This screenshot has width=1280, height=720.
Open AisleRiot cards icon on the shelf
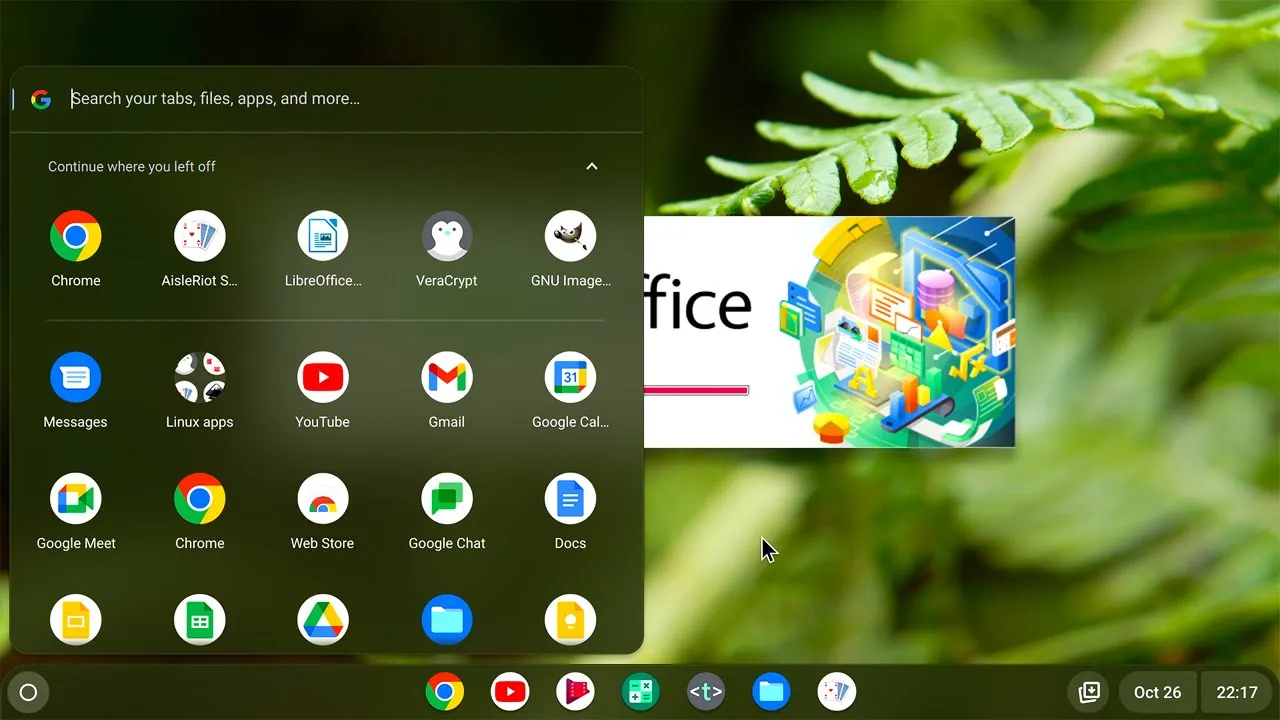coord(837,692)
